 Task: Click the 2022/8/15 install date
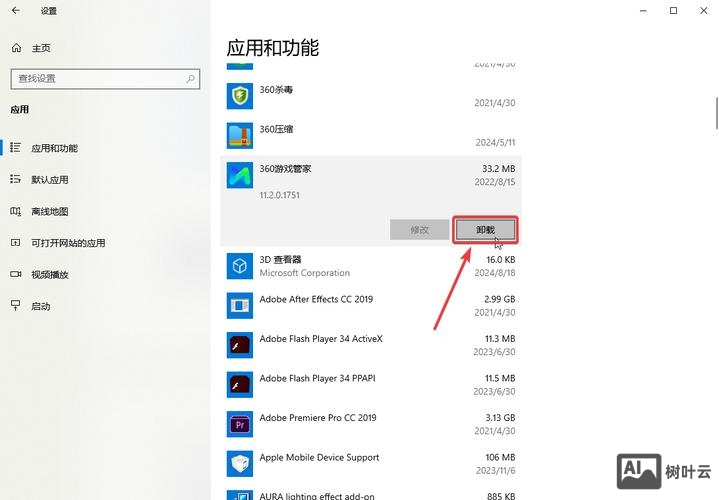(x=495, y=182)
